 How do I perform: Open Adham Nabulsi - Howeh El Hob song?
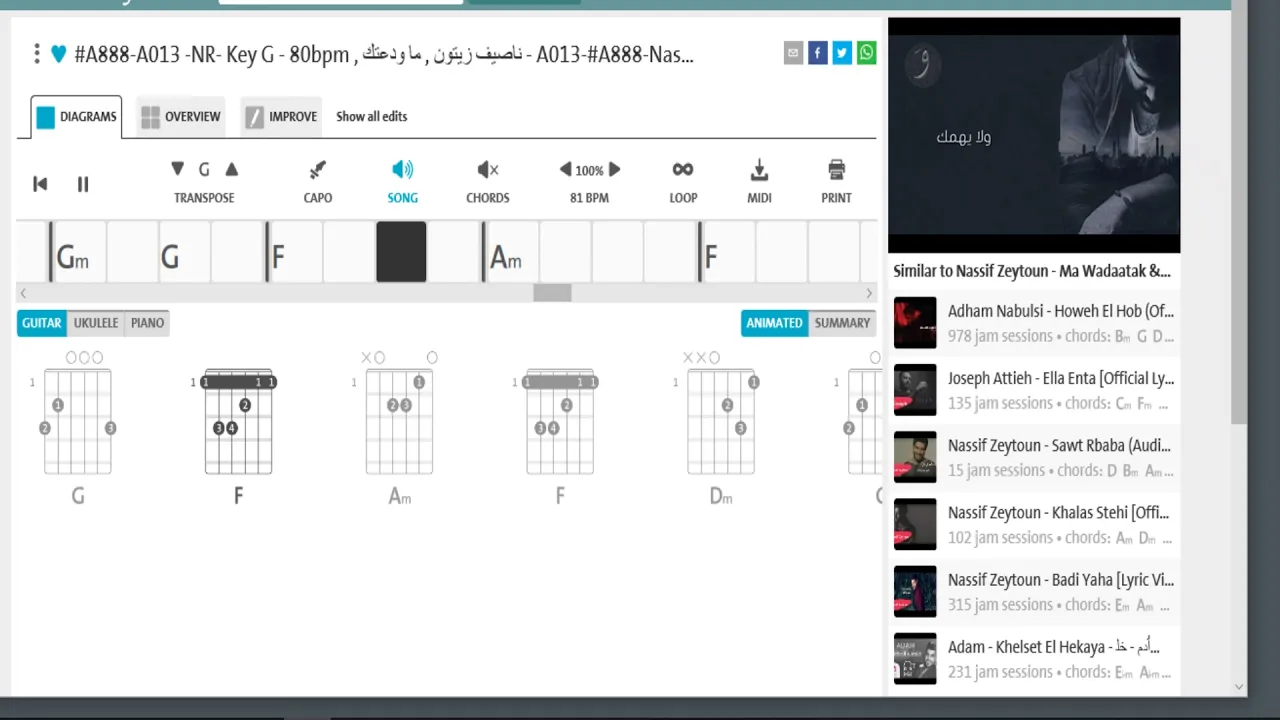tap(1060, 311)
